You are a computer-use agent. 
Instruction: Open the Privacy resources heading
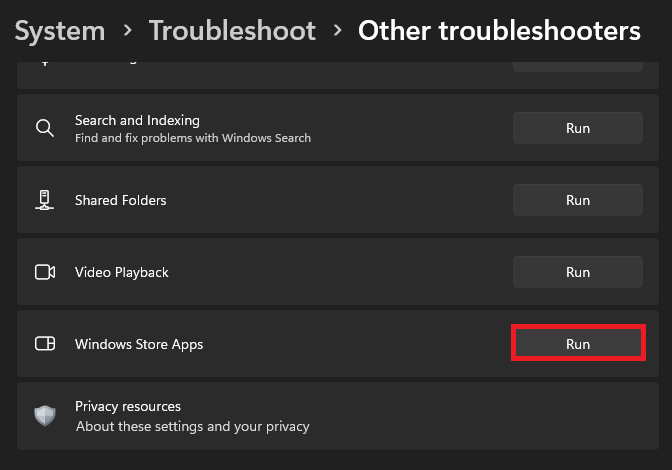[128, 407]
